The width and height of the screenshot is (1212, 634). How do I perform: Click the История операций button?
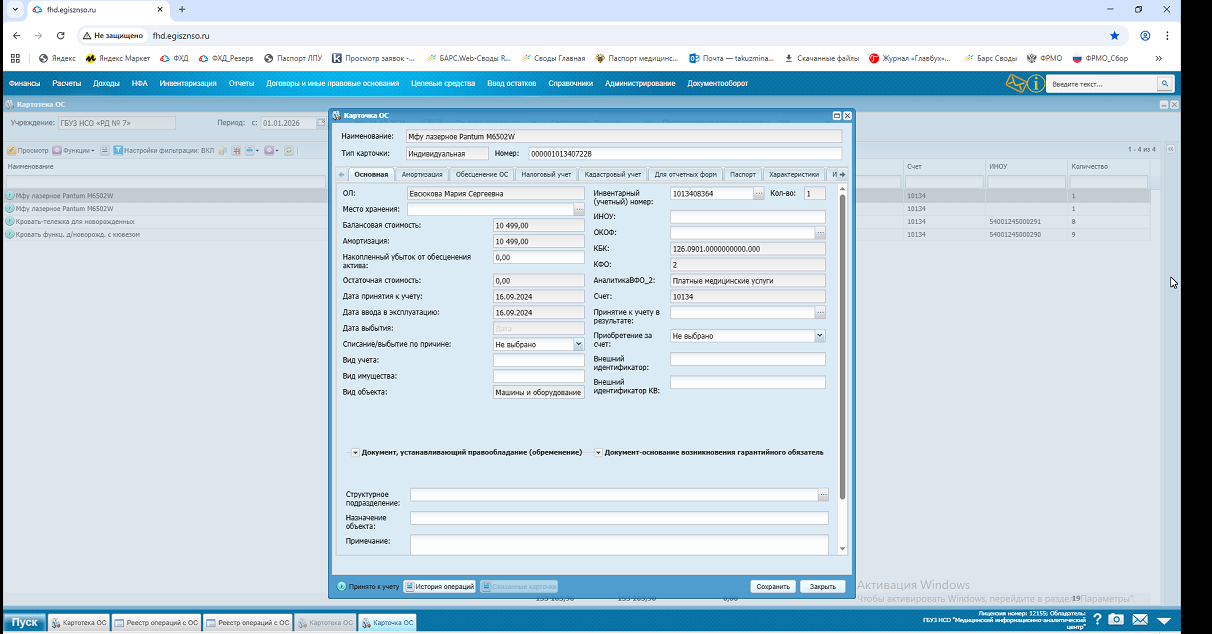click(440, 587)
